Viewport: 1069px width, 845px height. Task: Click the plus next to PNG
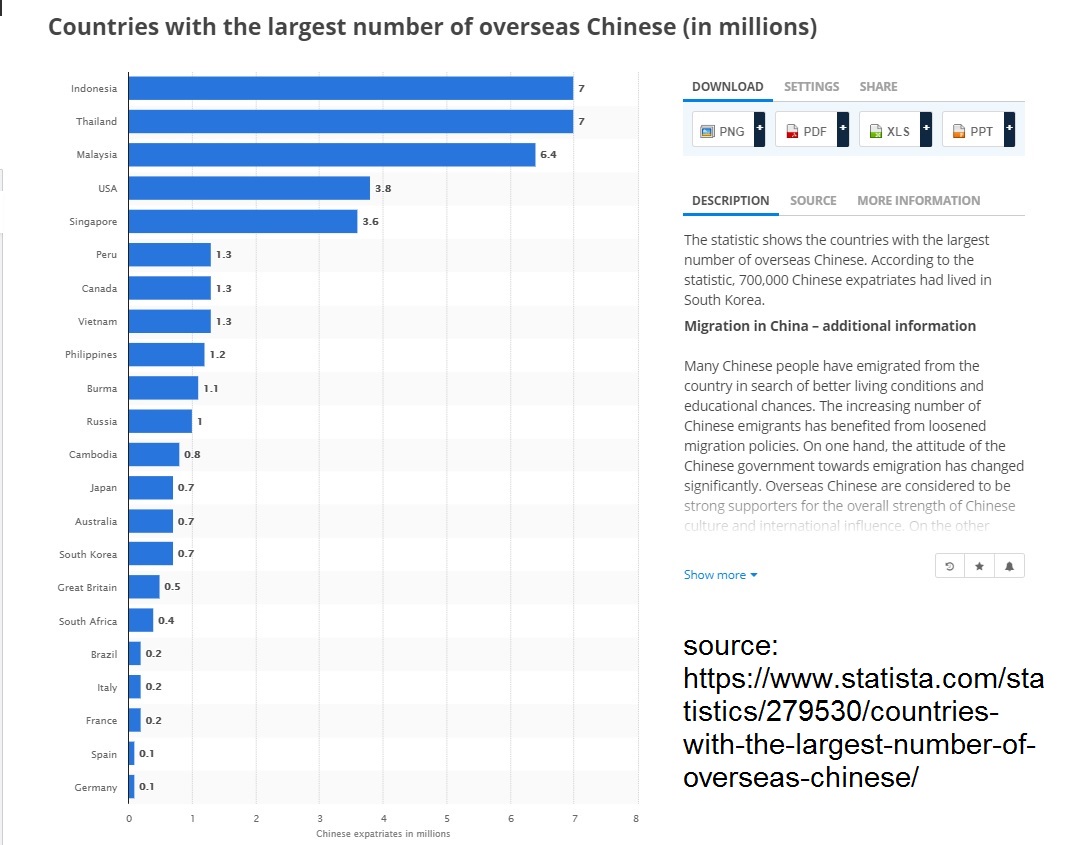click(x=759, y=130)
